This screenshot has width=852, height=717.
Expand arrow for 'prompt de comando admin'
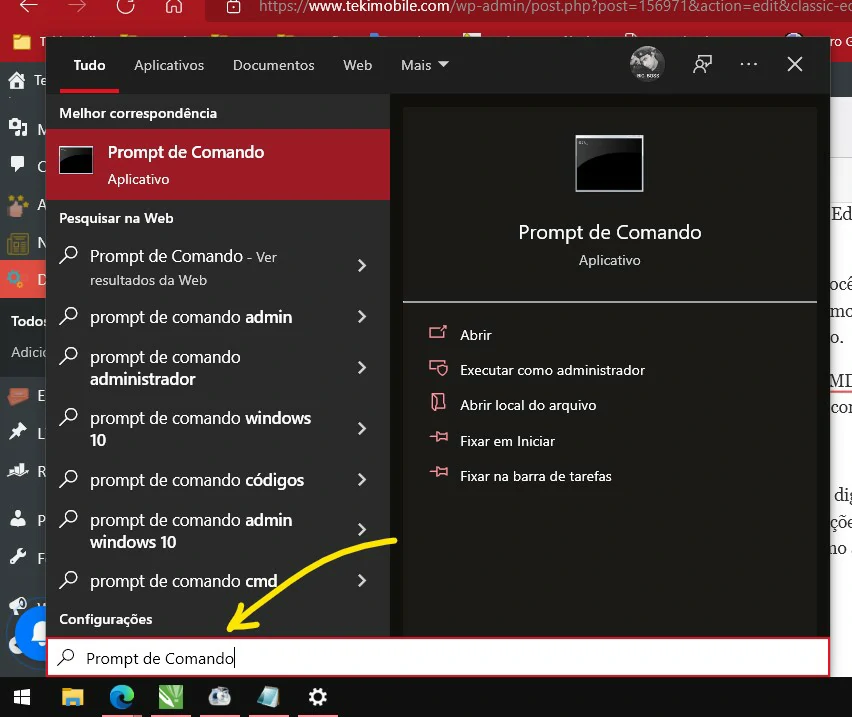tap(362, 317)
